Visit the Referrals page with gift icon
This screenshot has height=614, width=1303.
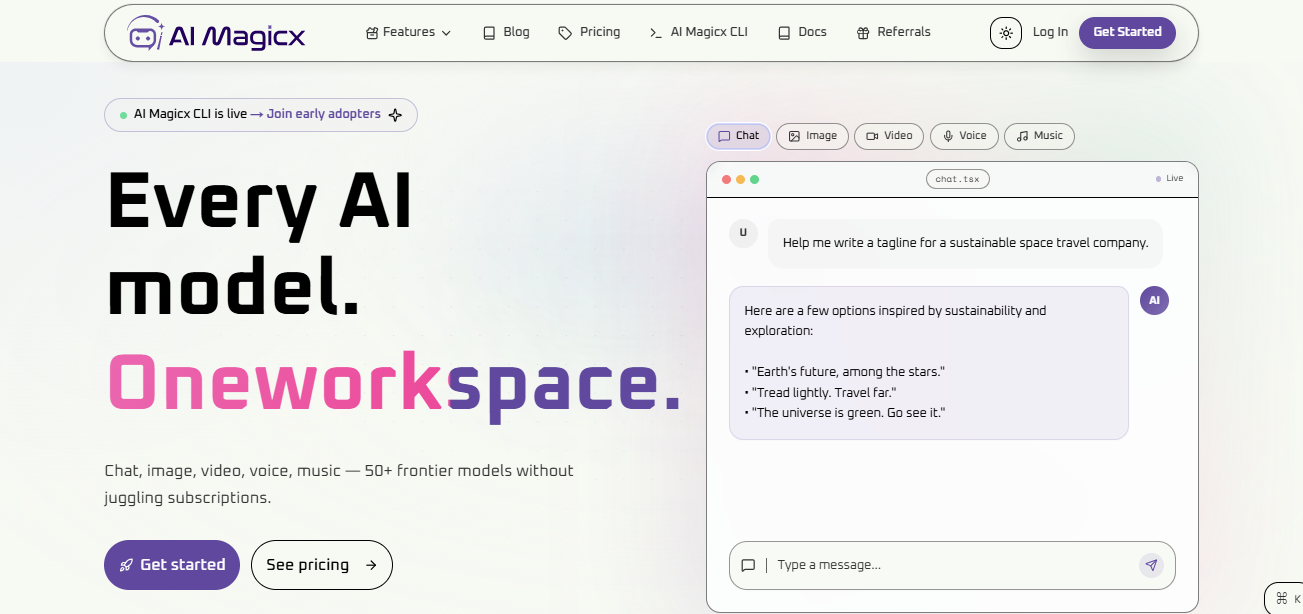[893, 32]
